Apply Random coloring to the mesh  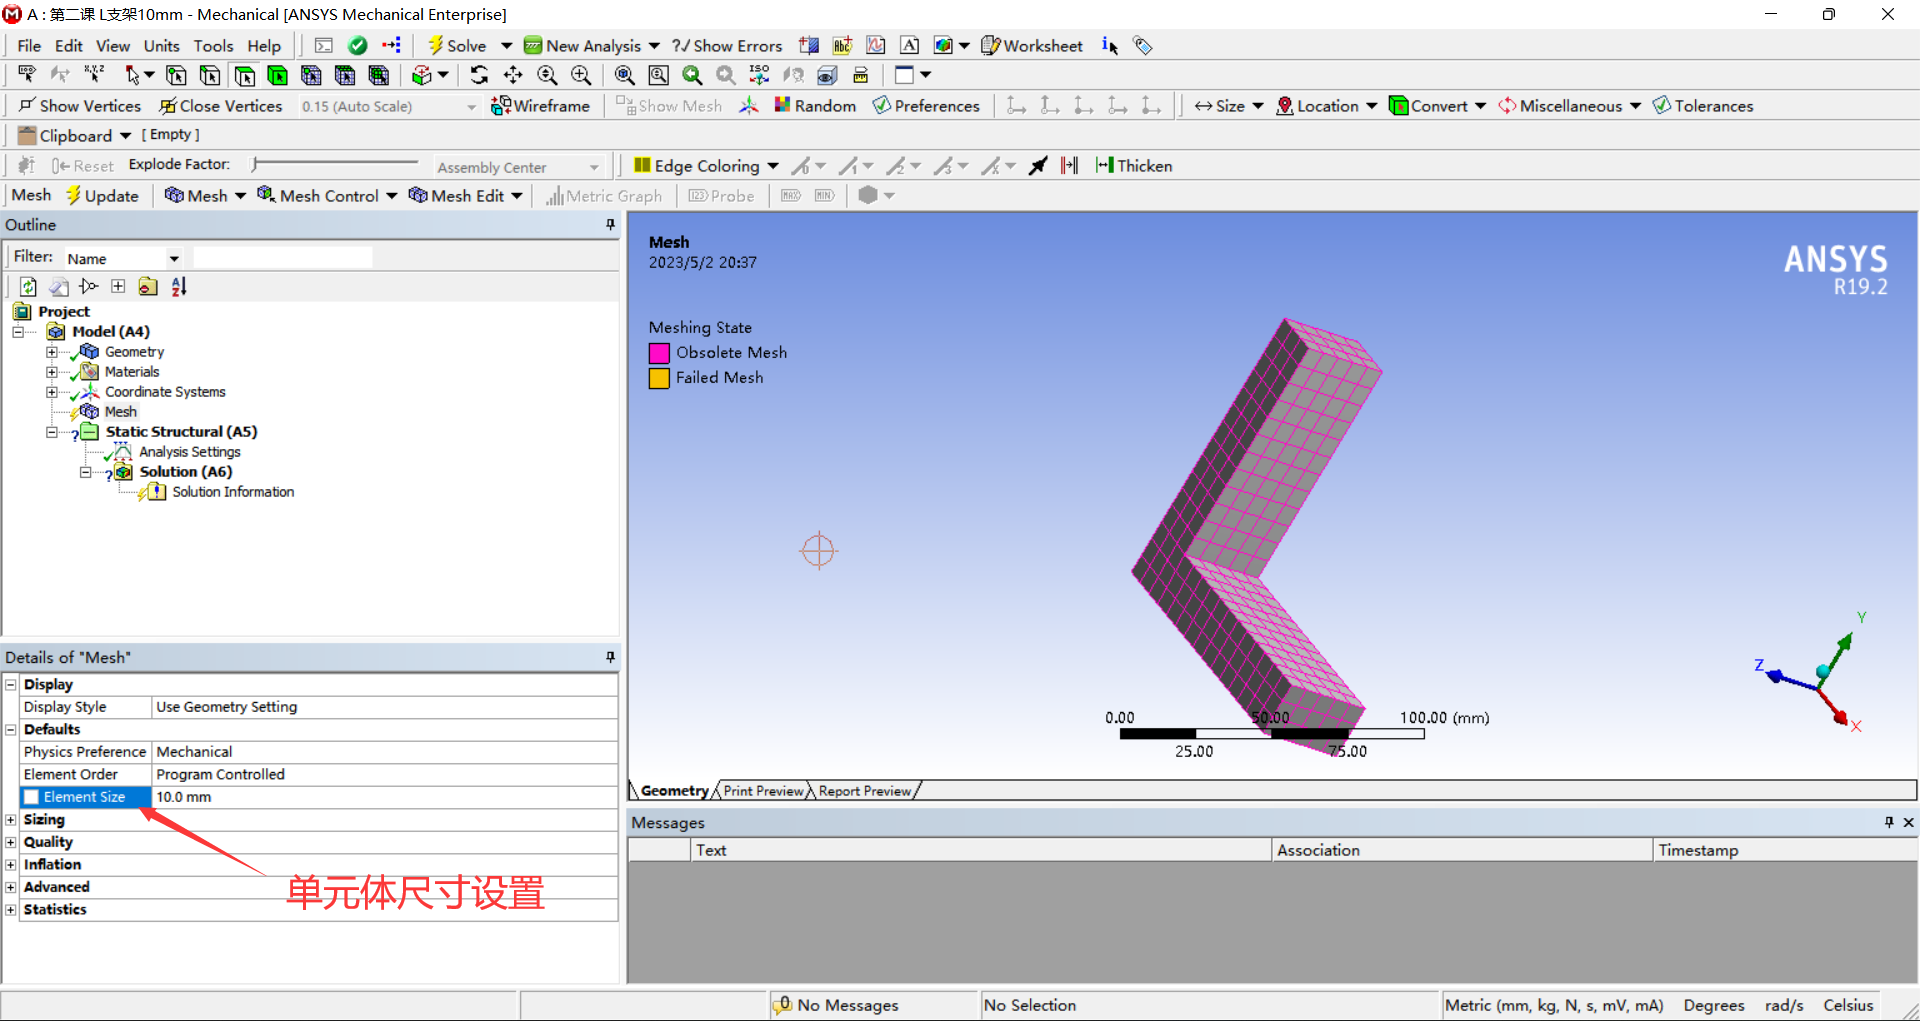pos(815,105)
